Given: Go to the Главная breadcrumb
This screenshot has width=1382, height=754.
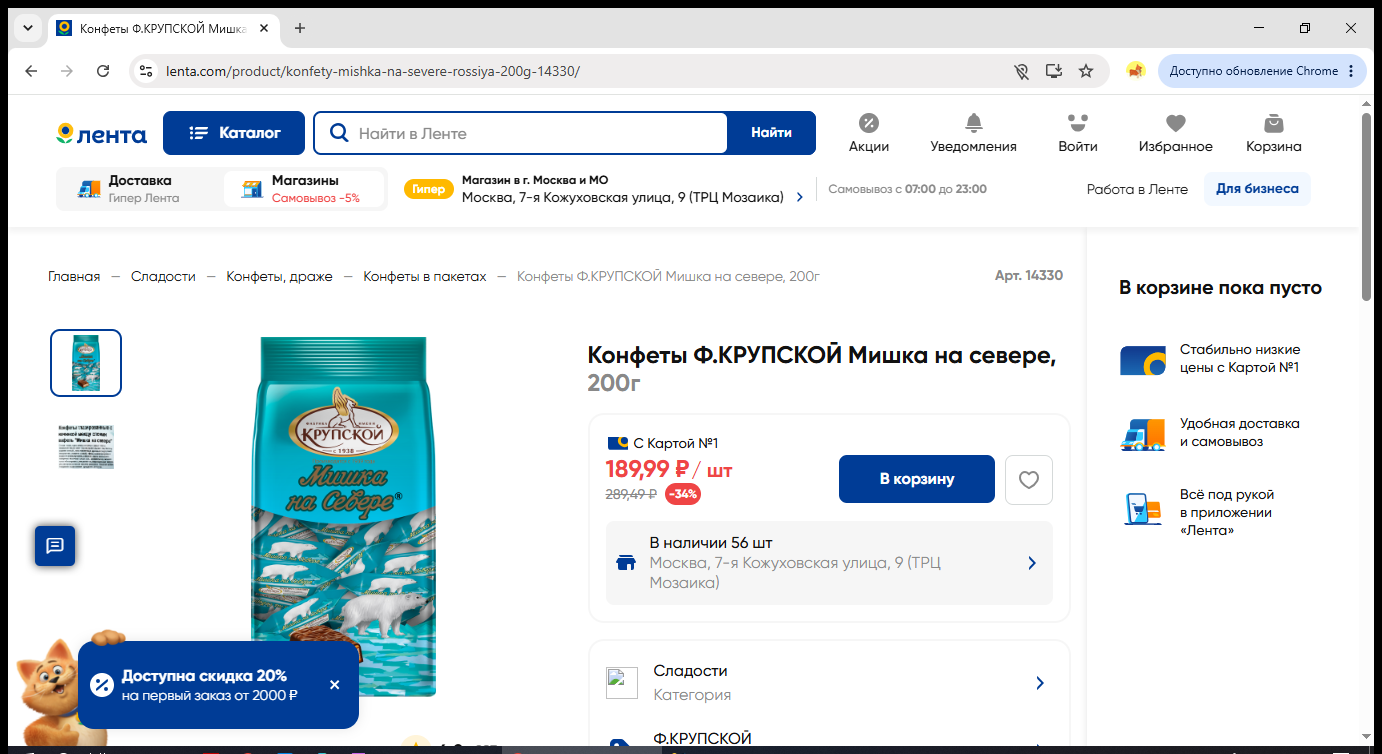Looking at the screenshot, I should pos(74,276).
